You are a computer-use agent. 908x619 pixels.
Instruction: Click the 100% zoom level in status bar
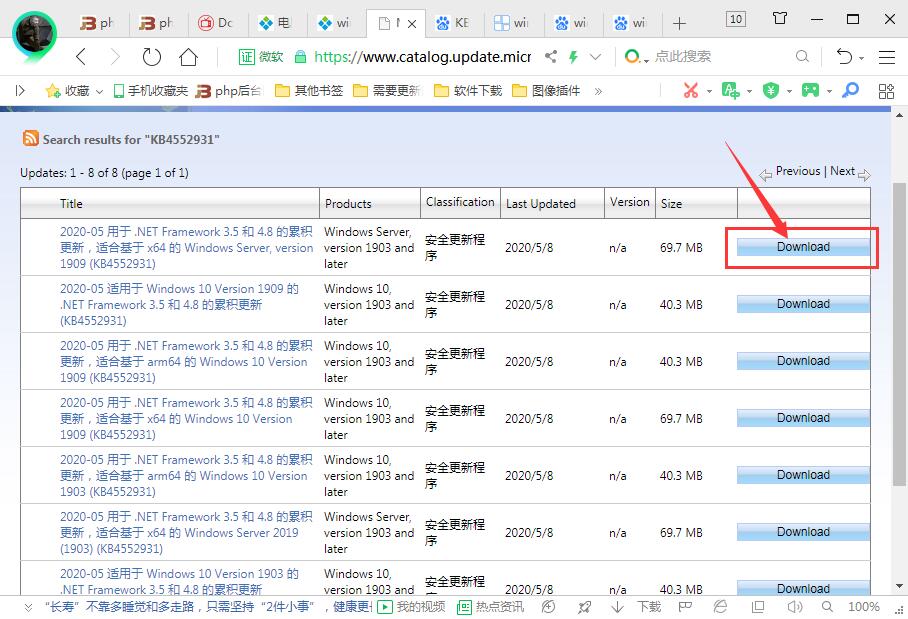(x=863, y=606)
